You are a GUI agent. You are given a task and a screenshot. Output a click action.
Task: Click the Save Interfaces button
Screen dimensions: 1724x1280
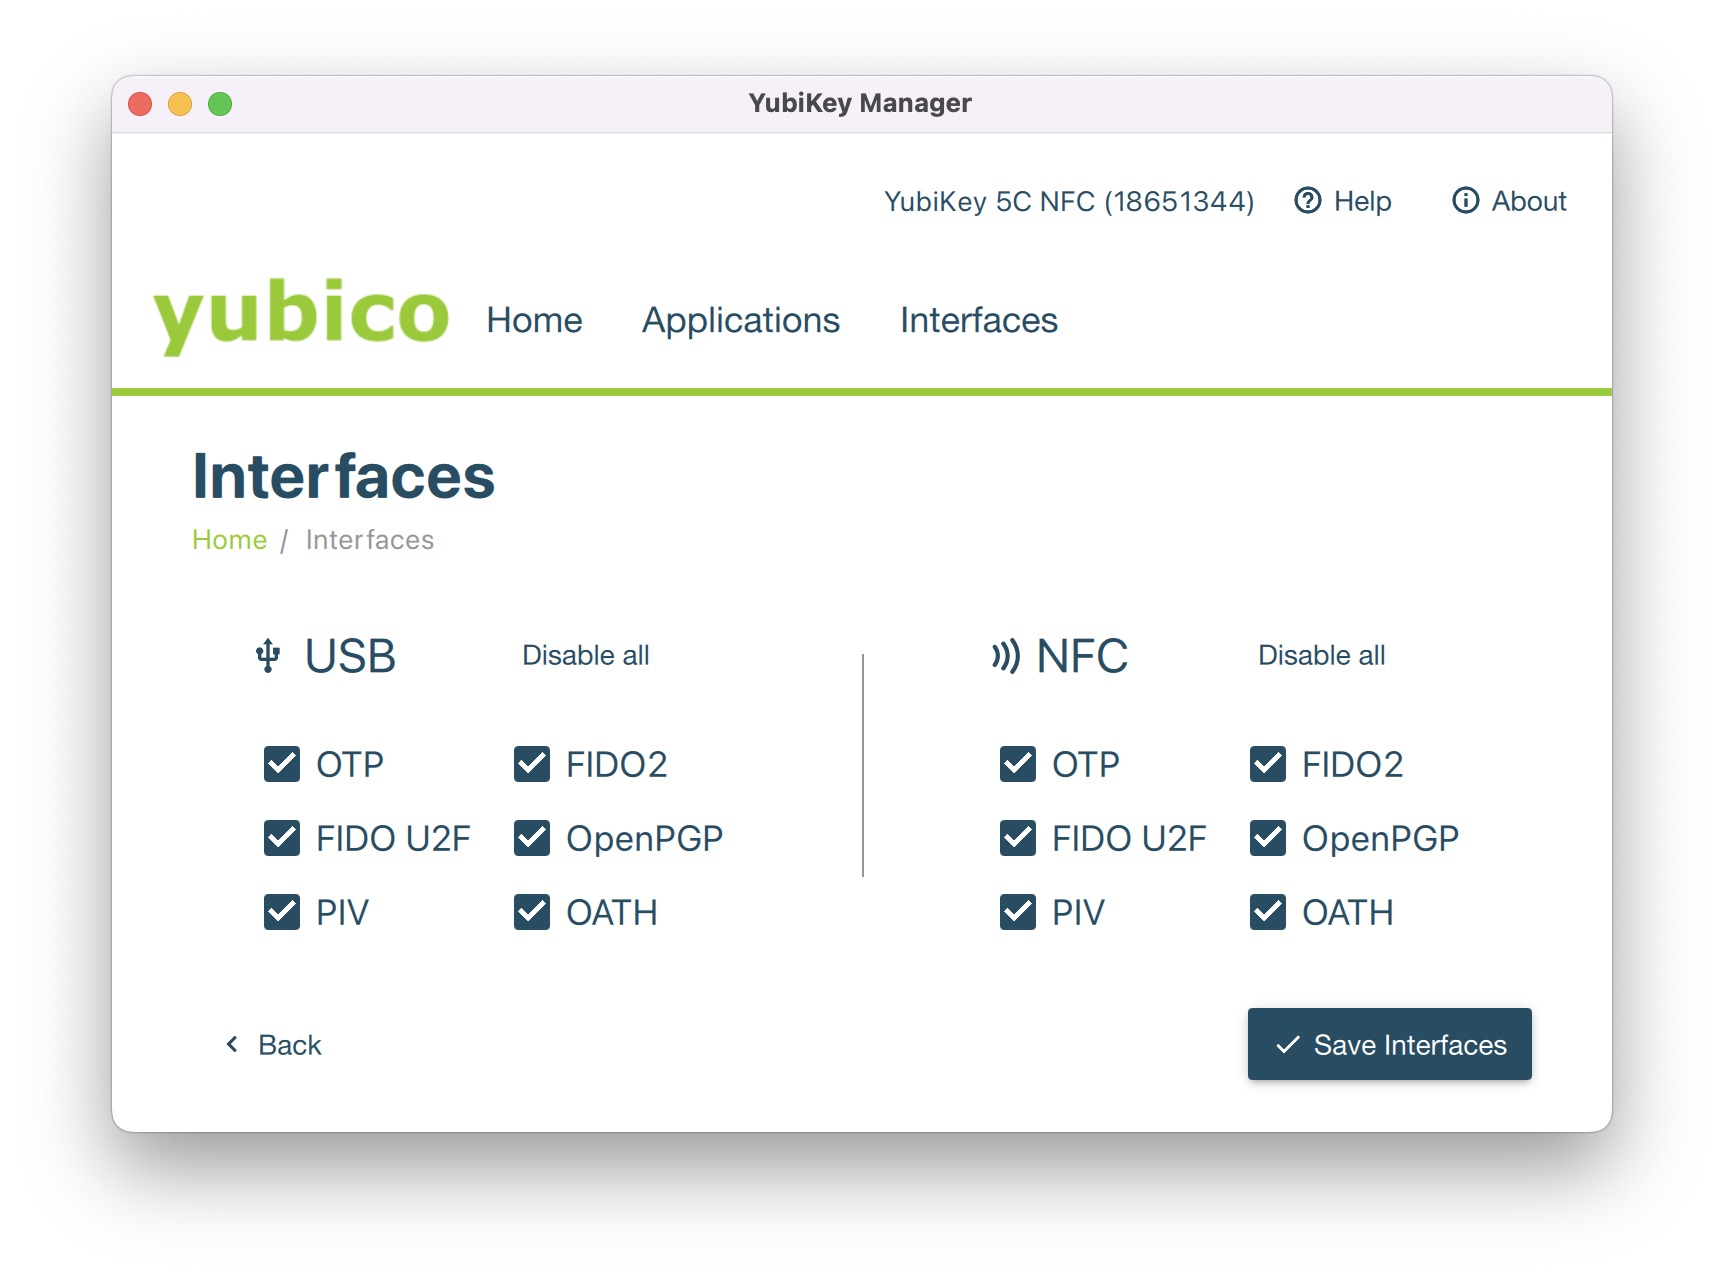[1390, 1044]
